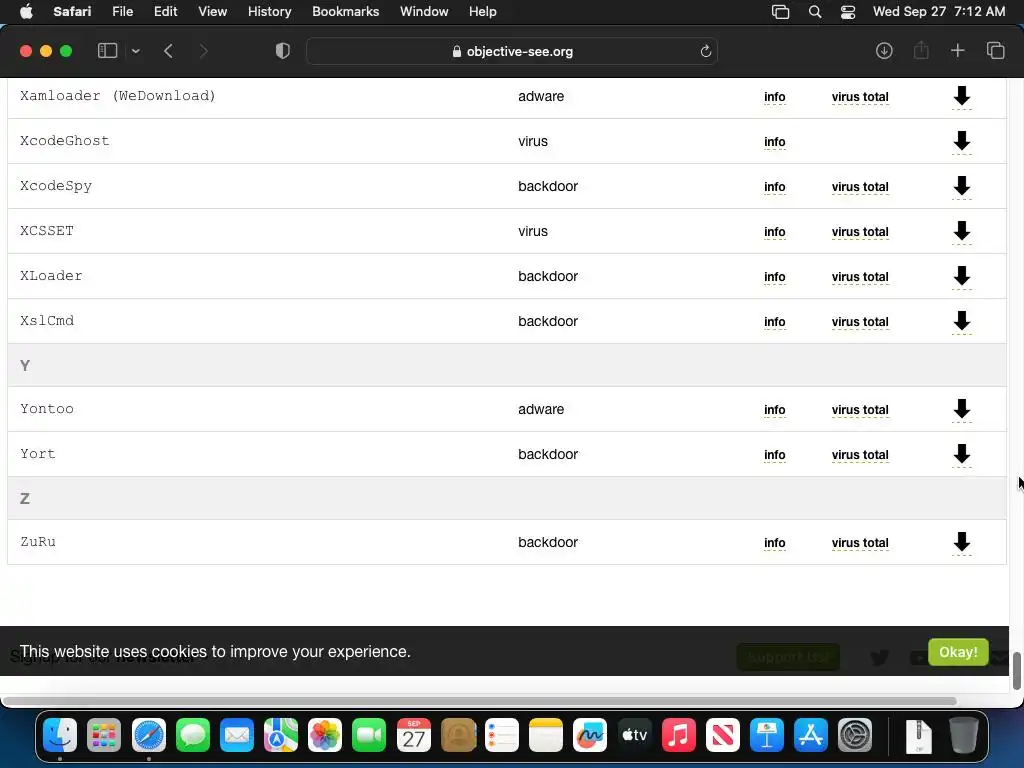1024x768 pixels.
Task: Open Launchpad from the Dock
Action: point(104,735)
